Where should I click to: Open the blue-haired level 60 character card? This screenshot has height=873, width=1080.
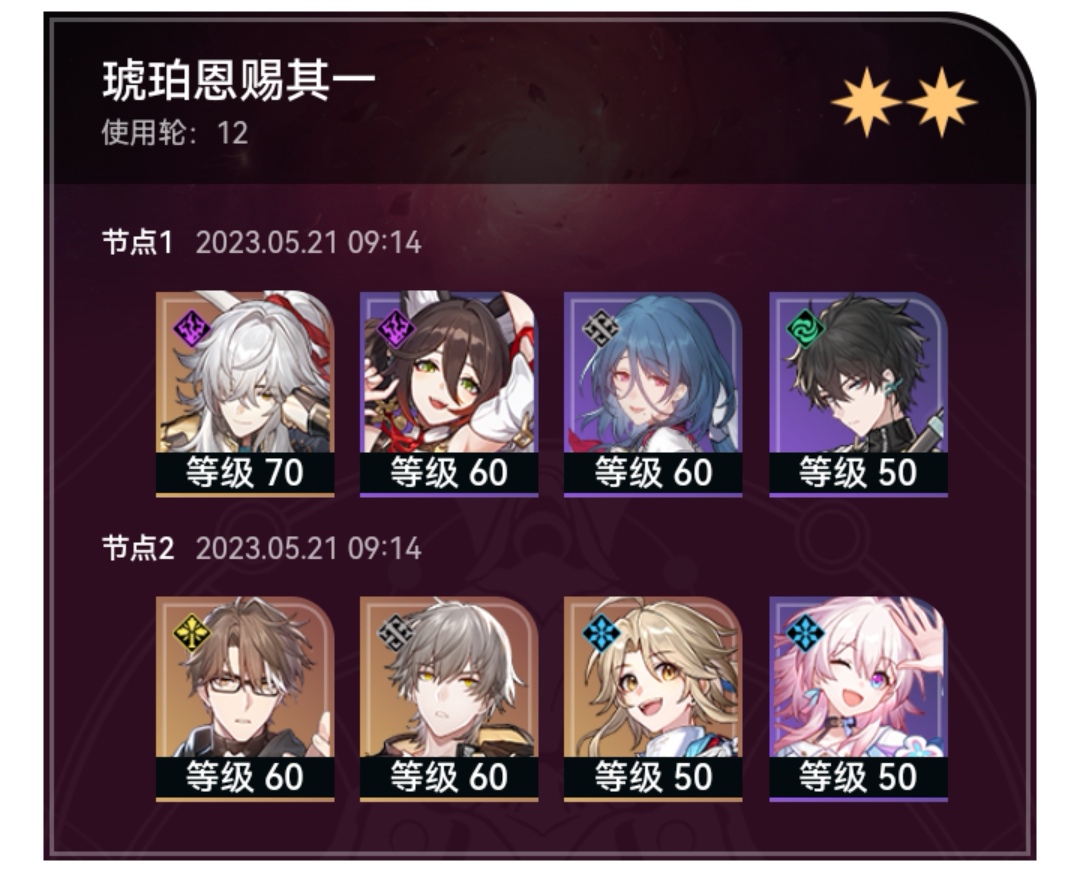(653, 393)
